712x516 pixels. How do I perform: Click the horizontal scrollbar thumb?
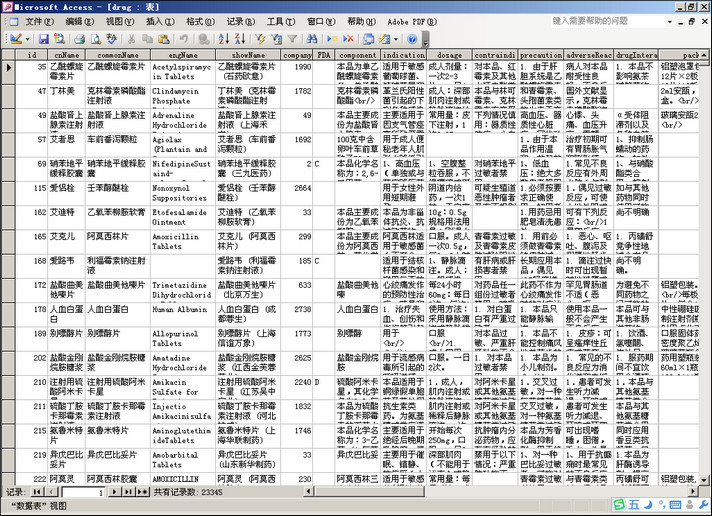tap(370, 492)
